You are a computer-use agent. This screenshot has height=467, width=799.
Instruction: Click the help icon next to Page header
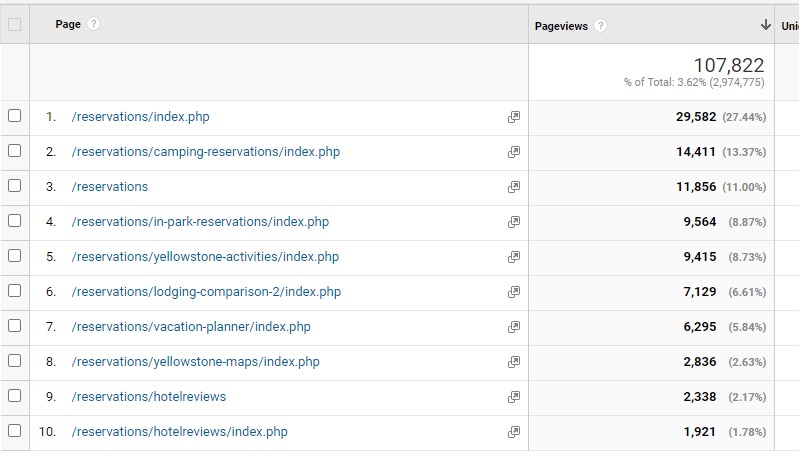[x=94, y=25]
